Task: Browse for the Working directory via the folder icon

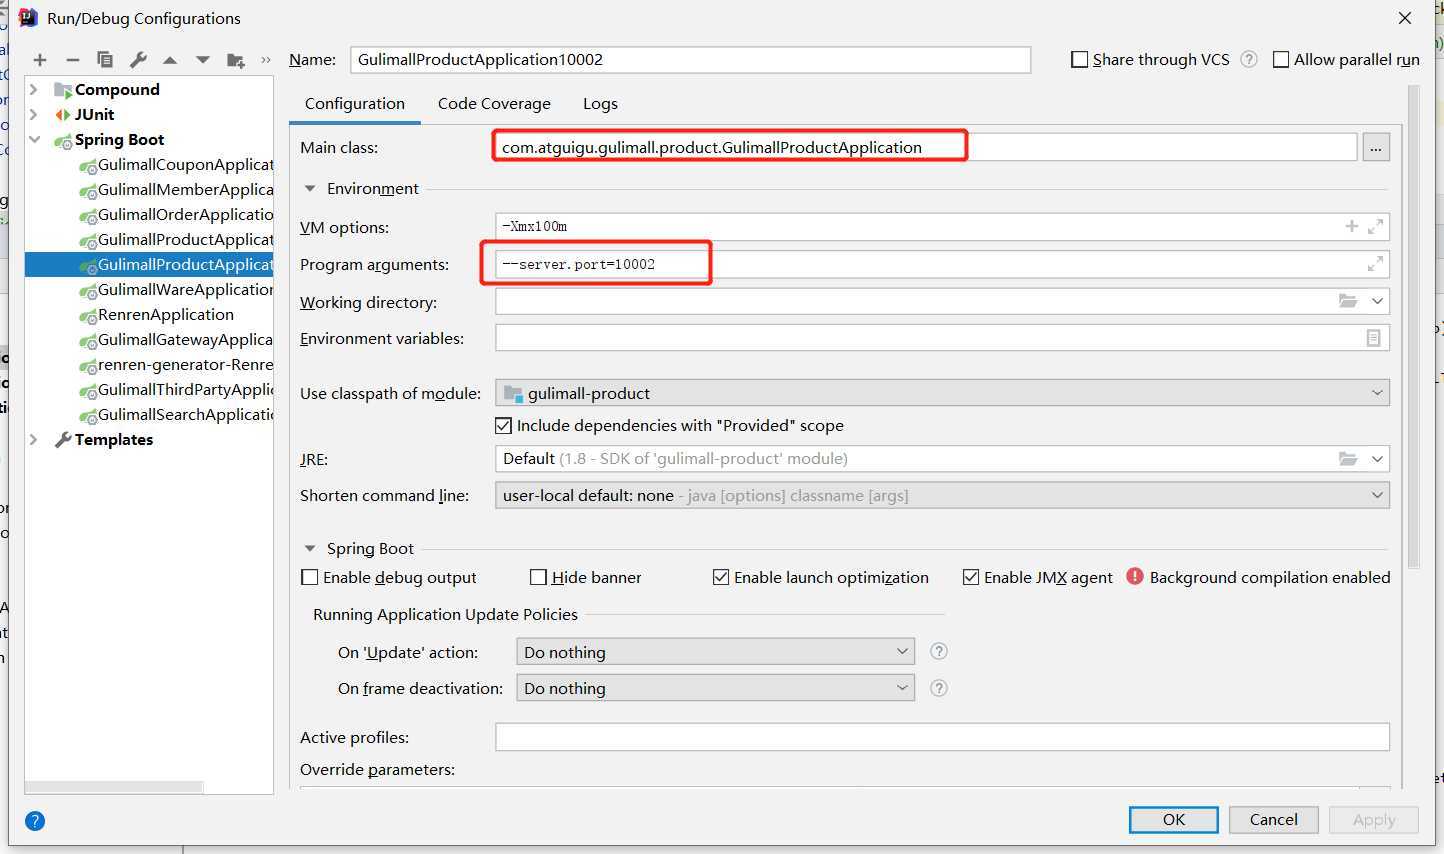Action: [x=1348, y=301]
